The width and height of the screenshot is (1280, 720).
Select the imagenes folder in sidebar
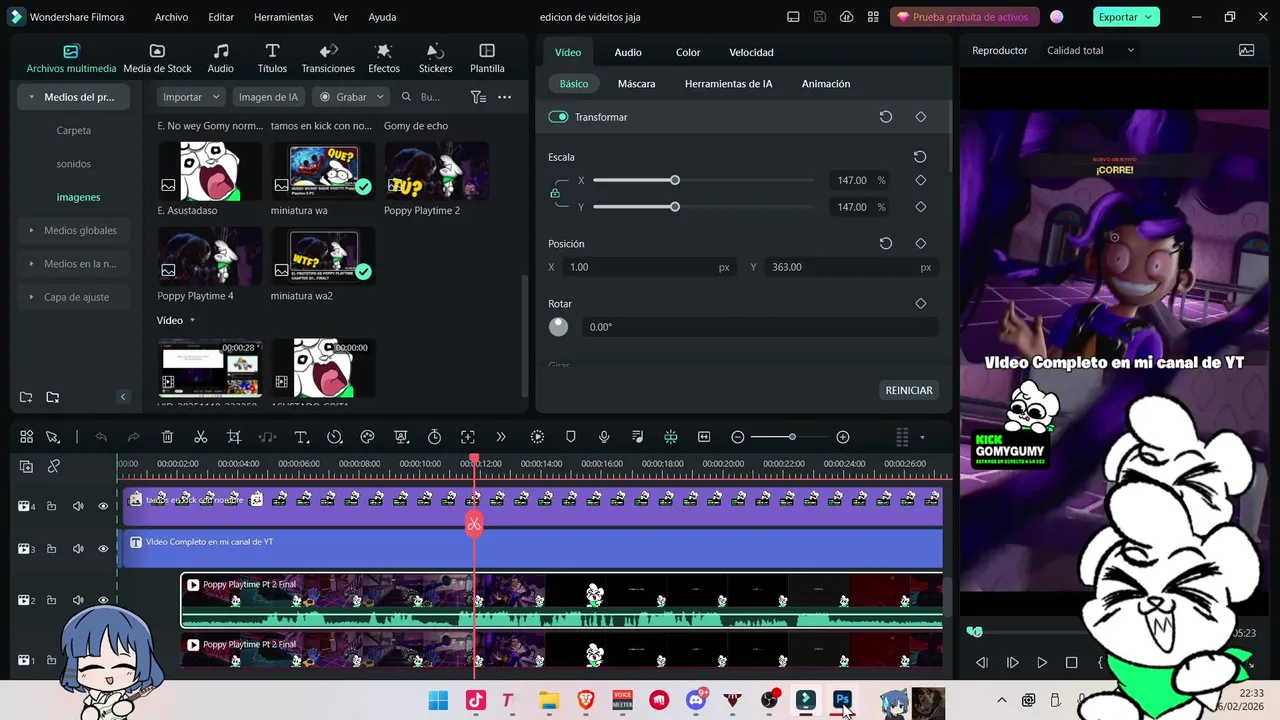[x=78, y=197]
